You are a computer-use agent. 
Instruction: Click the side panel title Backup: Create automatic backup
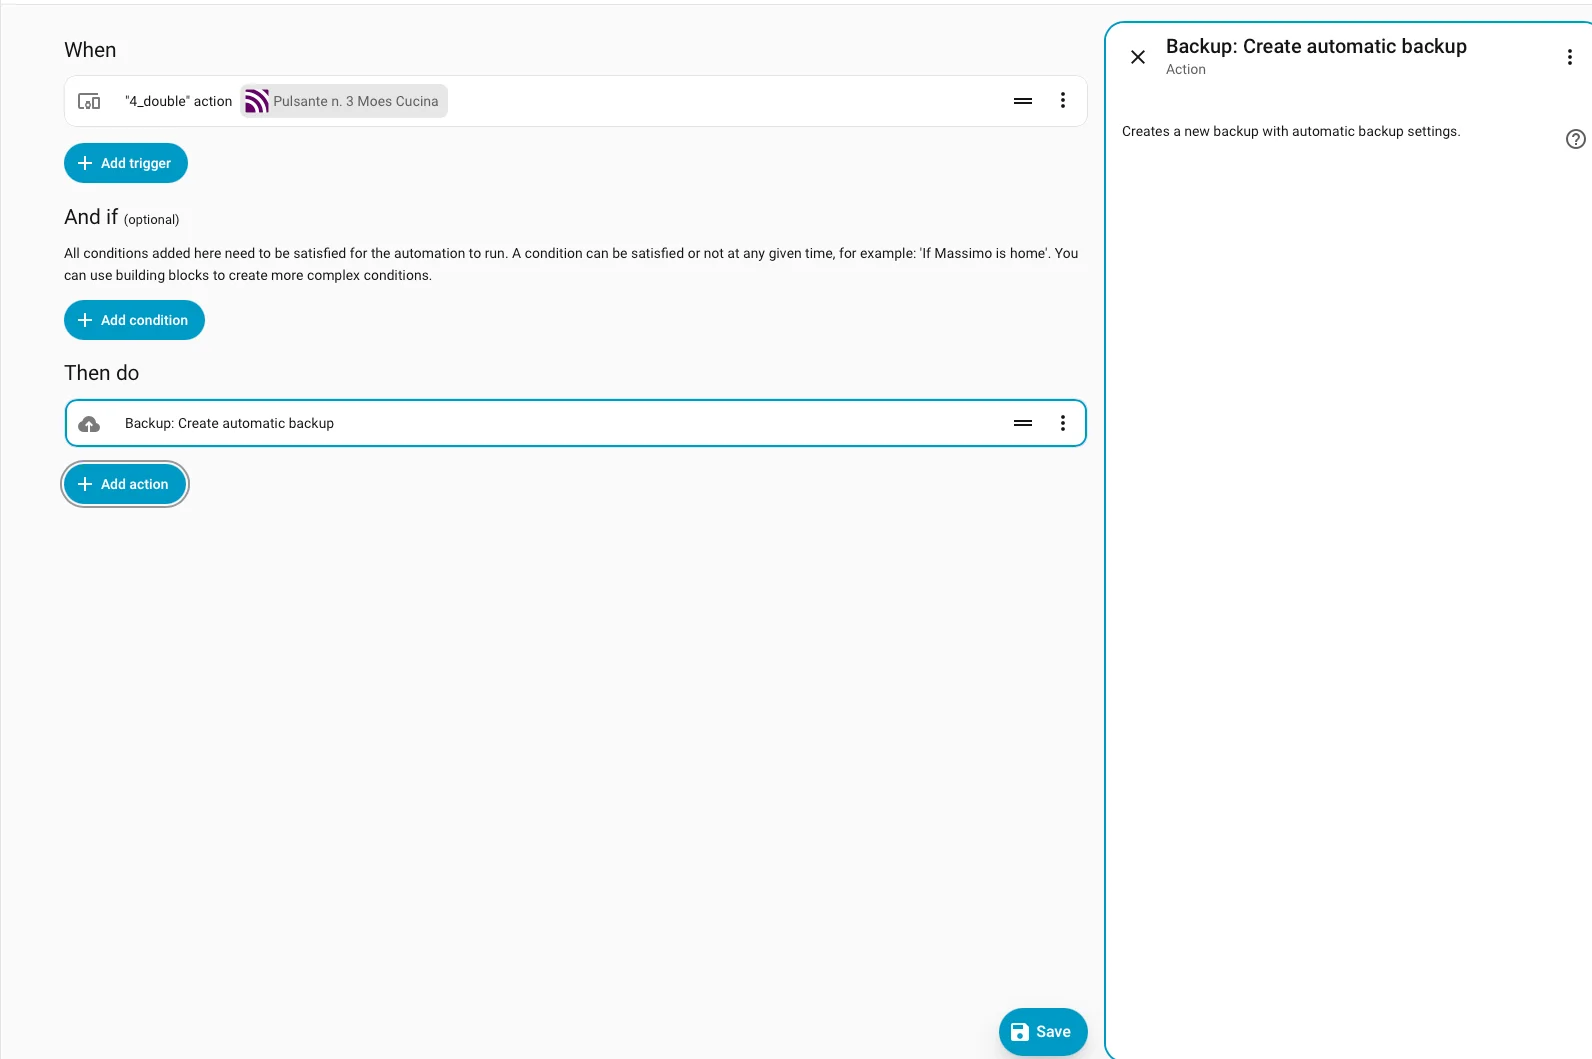1316,46
